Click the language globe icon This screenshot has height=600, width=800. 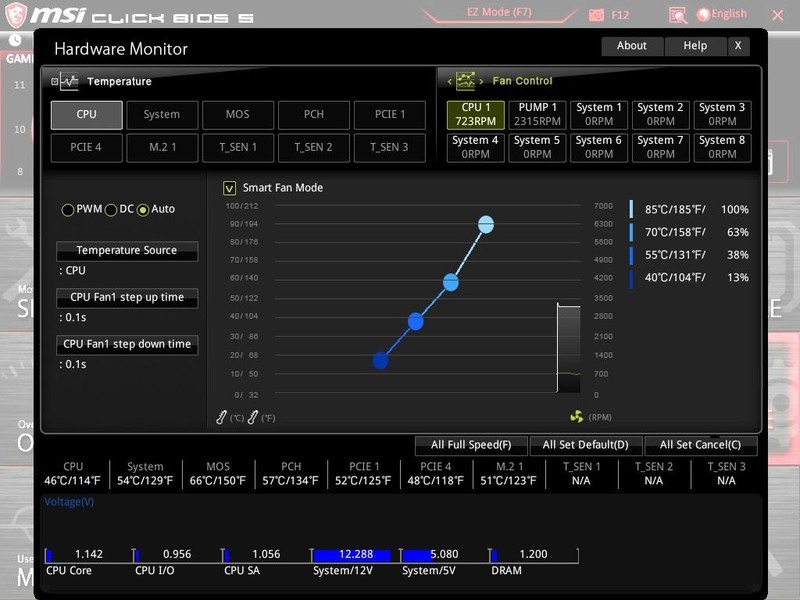pyautogui.click(x=703, y=15)
